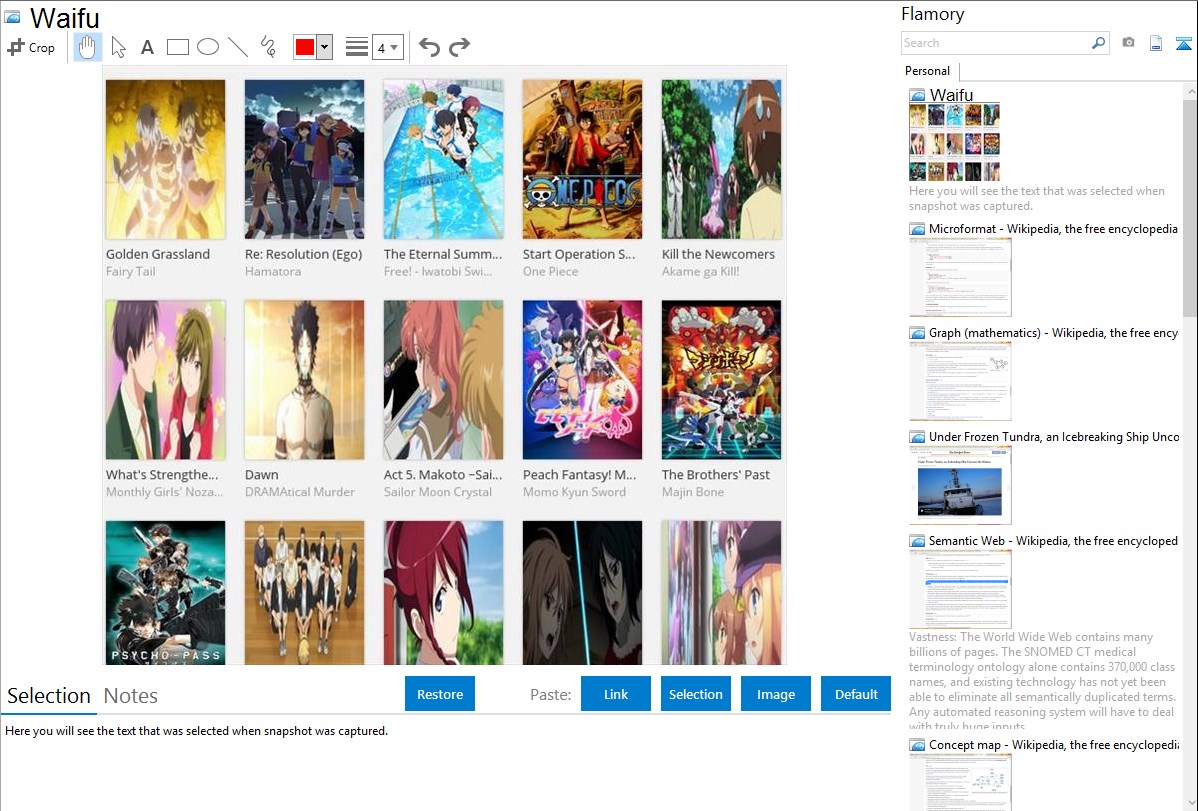Switch to the Notes tab

click(131, 696)
